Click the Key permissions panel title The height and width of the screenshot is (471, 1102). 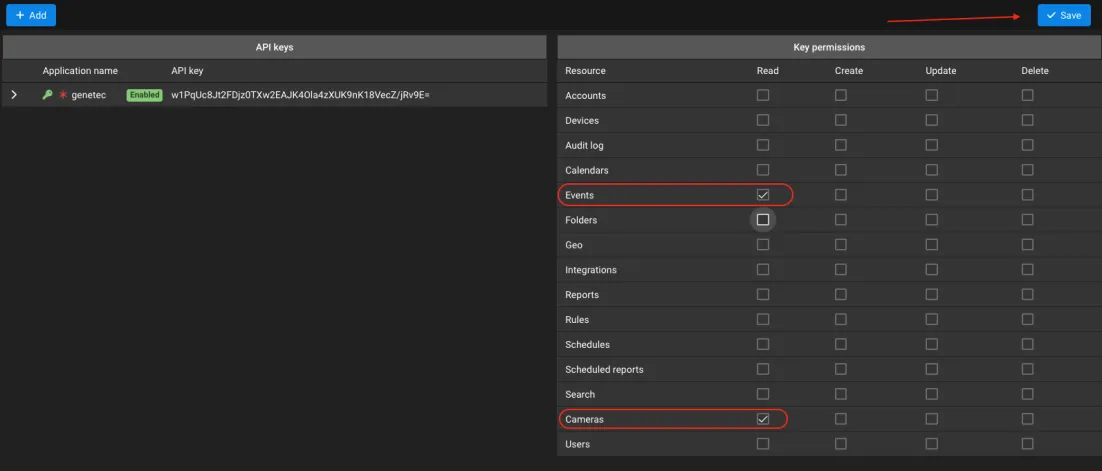(829, 47)
